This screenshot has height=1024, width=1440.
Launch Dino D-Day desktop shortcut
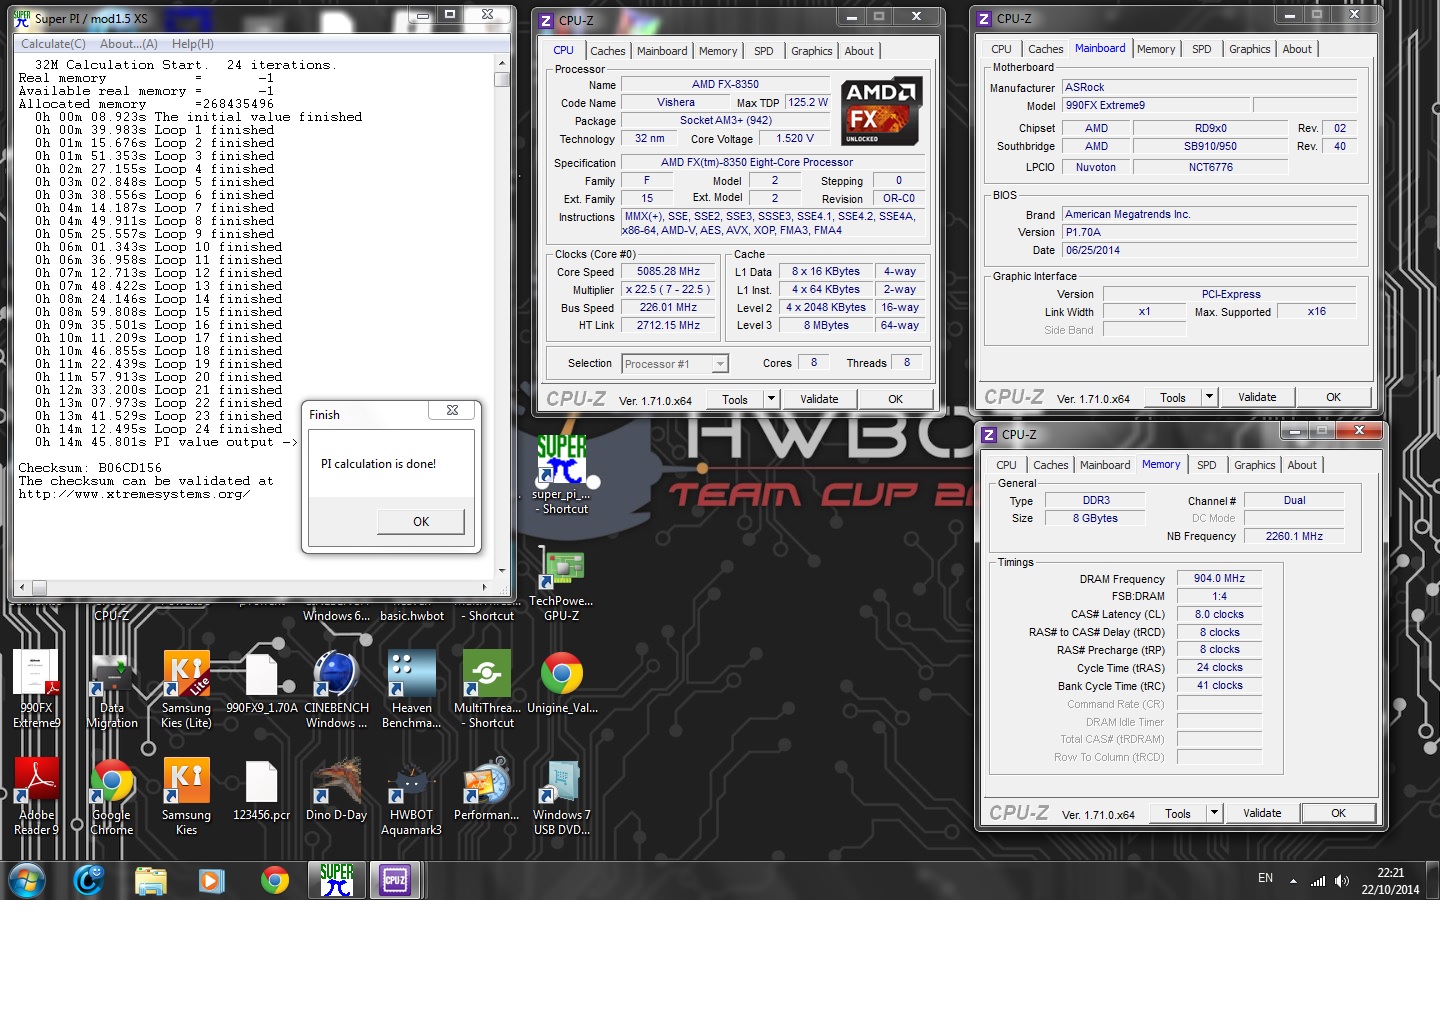click(336, 791)
